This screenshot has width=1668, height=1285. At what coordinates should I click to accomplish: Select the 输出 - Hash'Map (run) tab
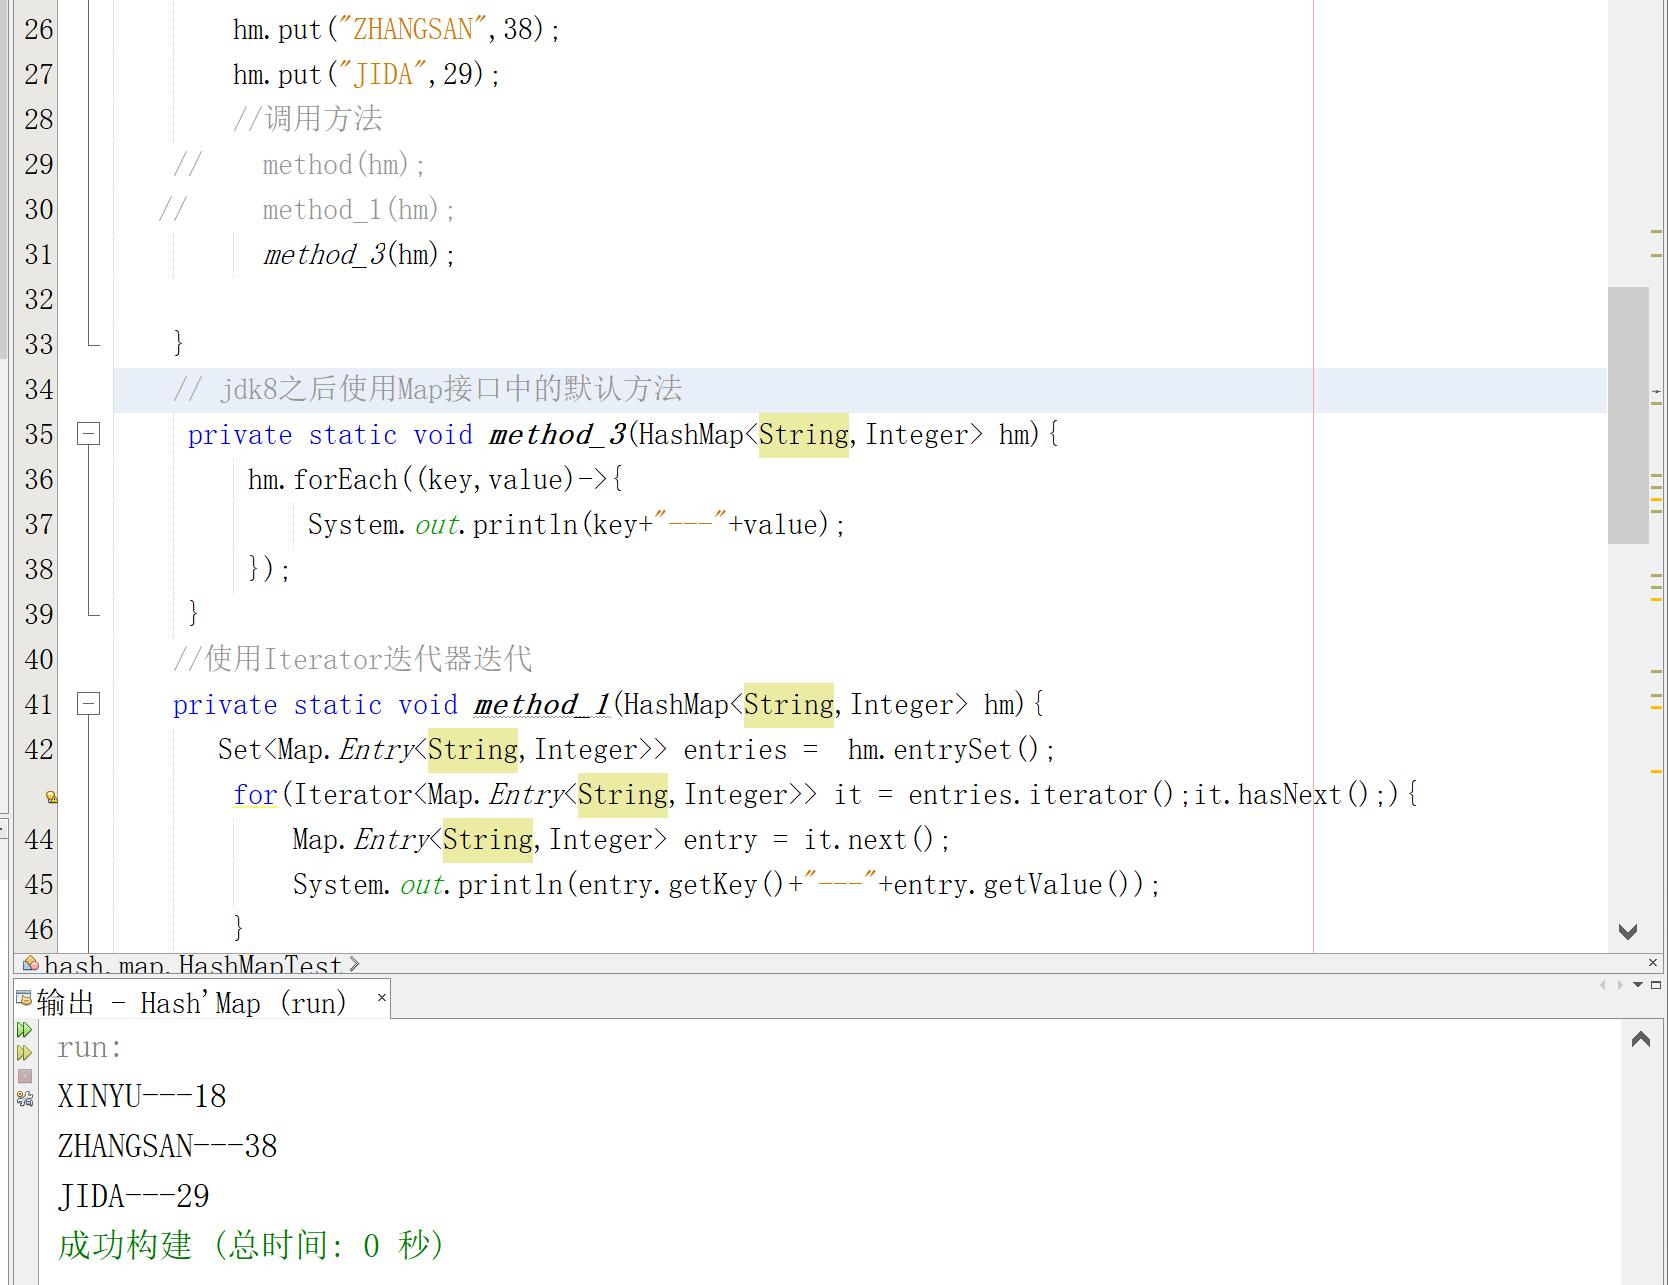[x=201, y=1000]
